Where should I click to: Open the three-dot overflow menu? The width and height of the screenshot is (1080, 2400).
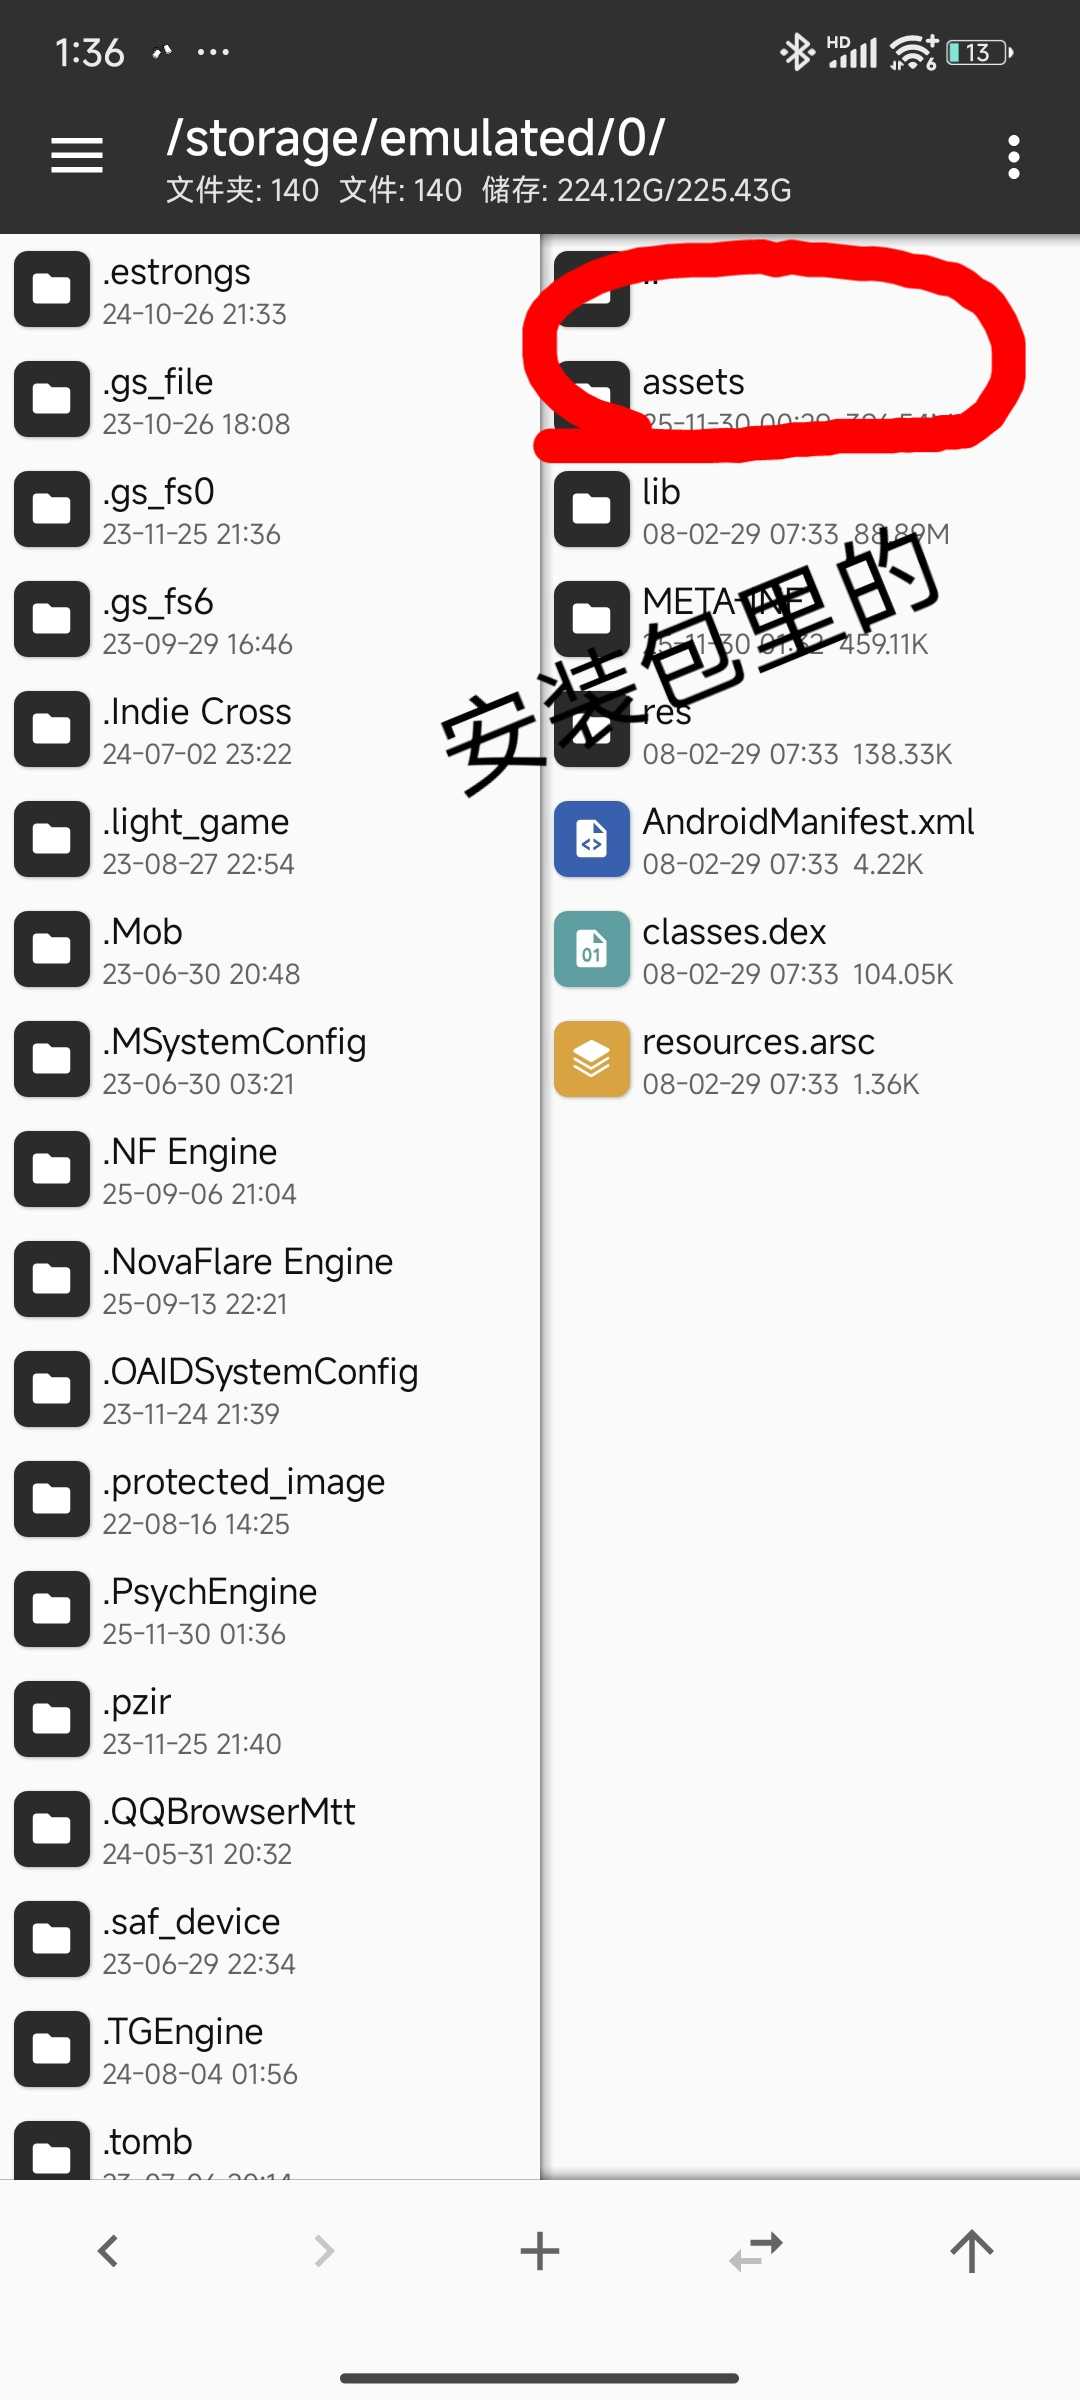(x=1013, y=157)
